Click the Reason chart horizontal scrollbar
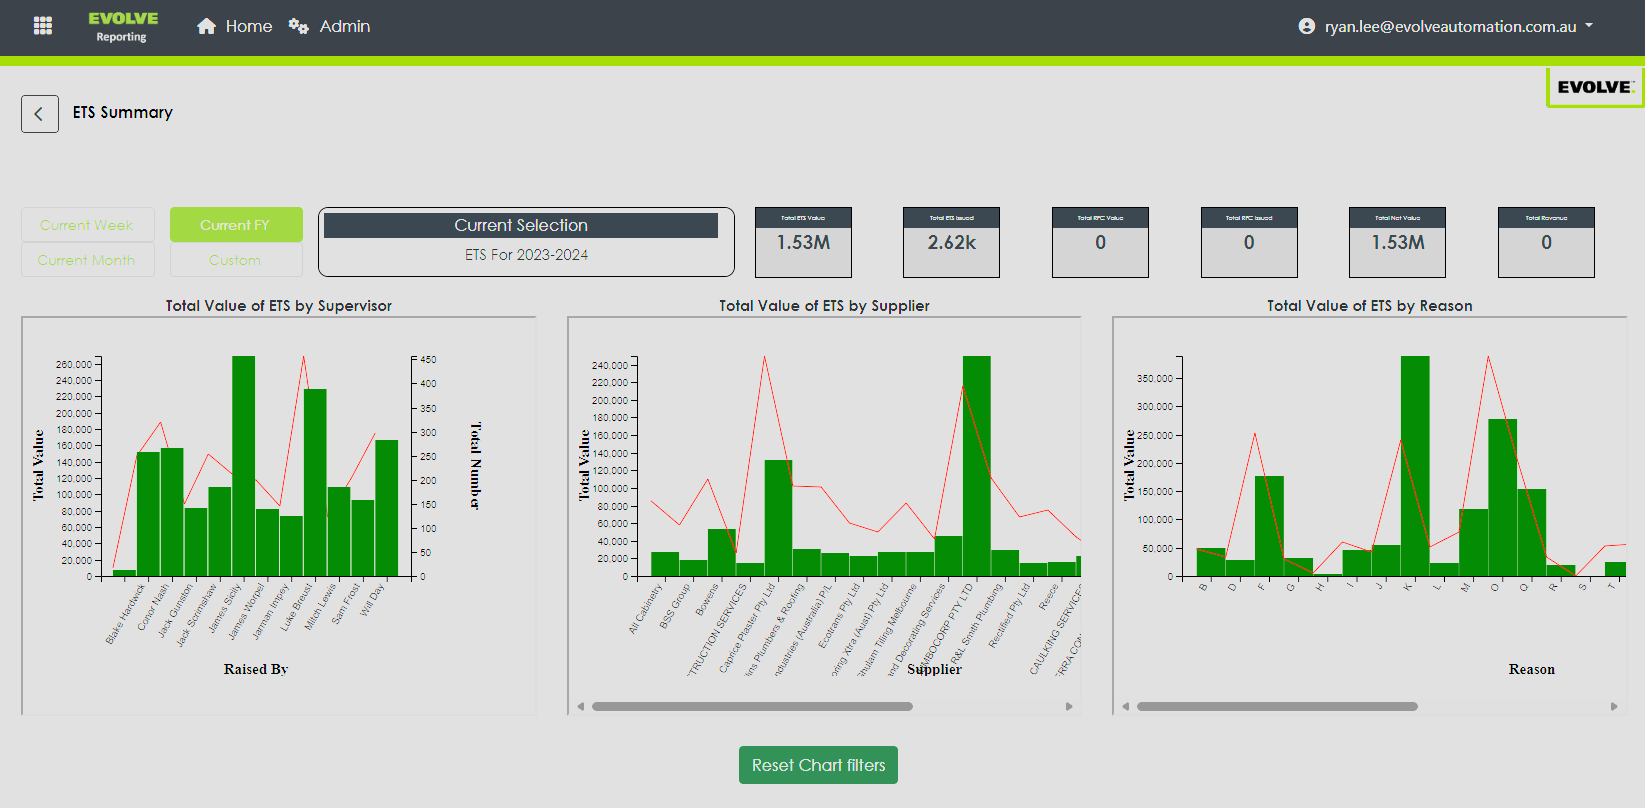1645x808 pixels. 1277,706
